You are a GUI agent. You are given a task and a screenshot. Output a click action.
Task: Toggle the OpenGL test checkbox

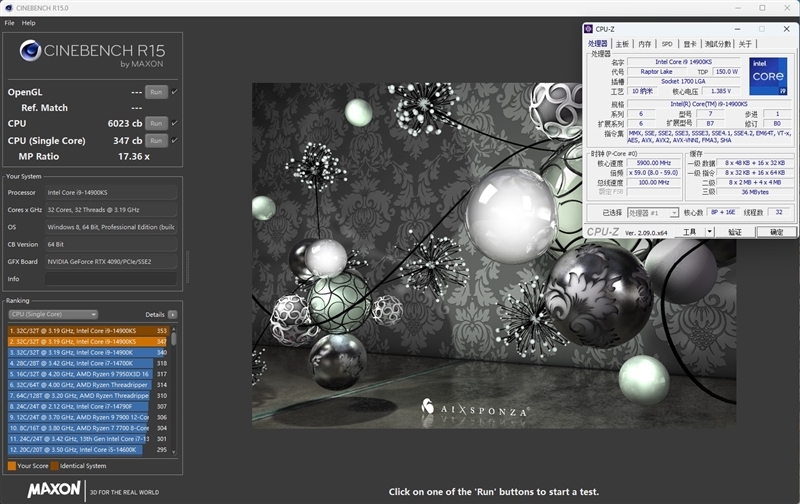174,92
